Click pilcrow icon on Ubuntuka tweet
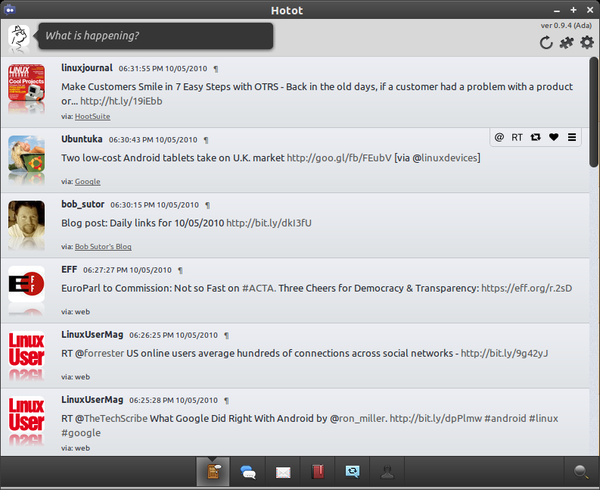Viewport: 600px width, 490px height. coord(206,140)
